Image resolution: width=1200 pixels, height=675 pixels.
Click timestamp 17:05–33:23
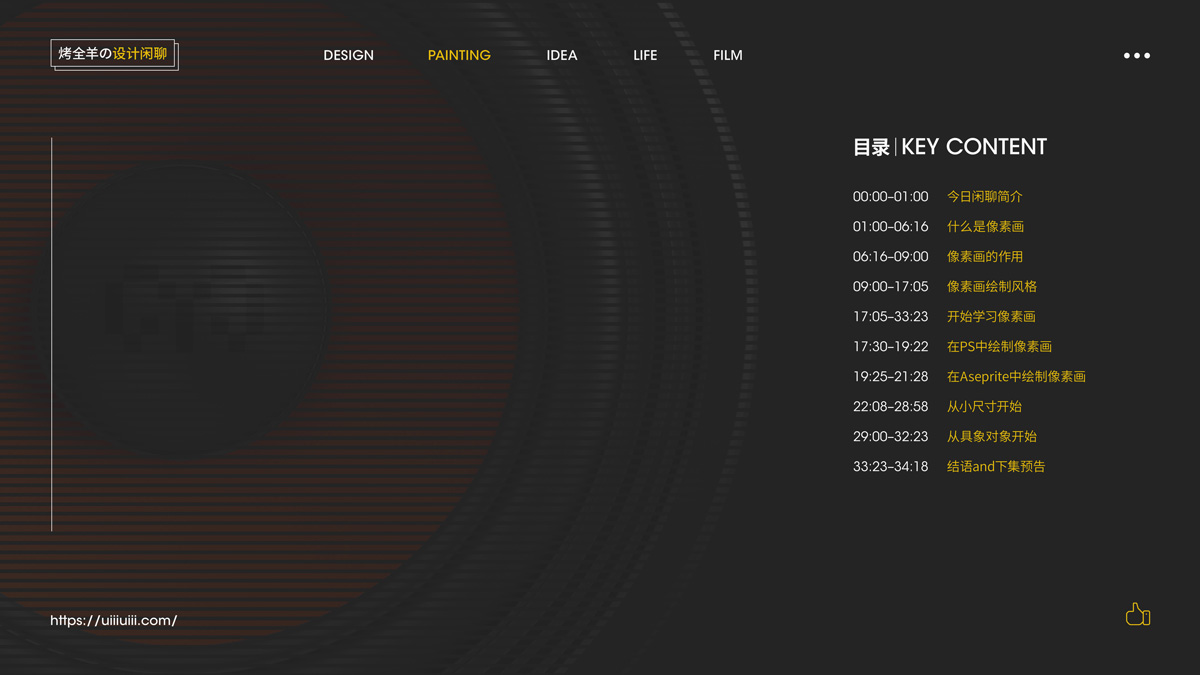[890, 316]
